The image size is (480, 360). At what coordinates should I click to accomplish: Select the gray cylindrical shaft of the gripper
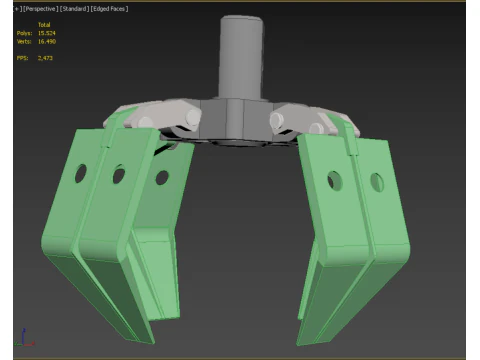tap(241, 57)
